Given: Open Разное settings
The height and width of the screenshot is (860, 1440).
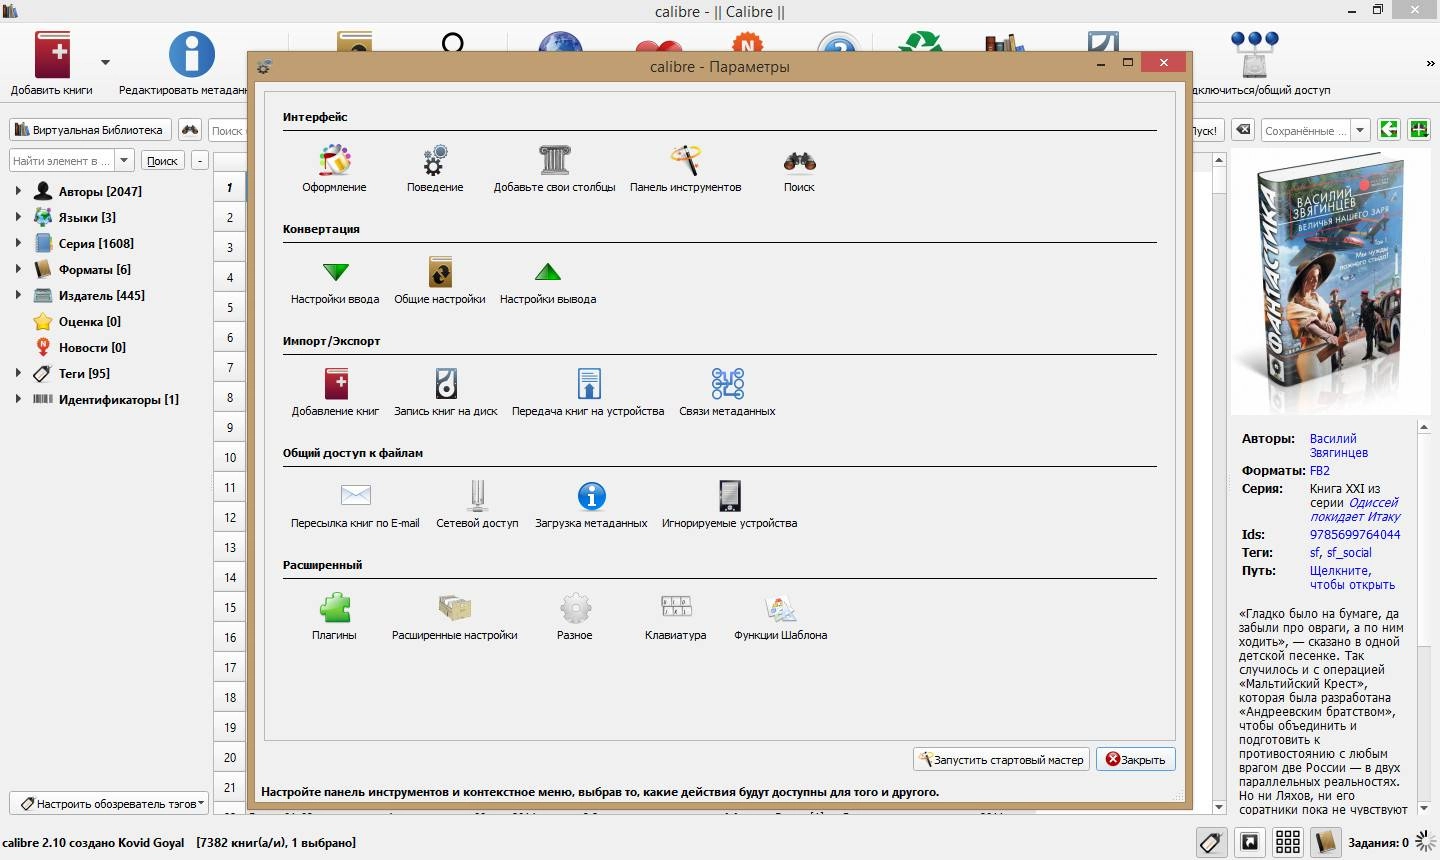Looking at the screenshot, I should [575, 617].
